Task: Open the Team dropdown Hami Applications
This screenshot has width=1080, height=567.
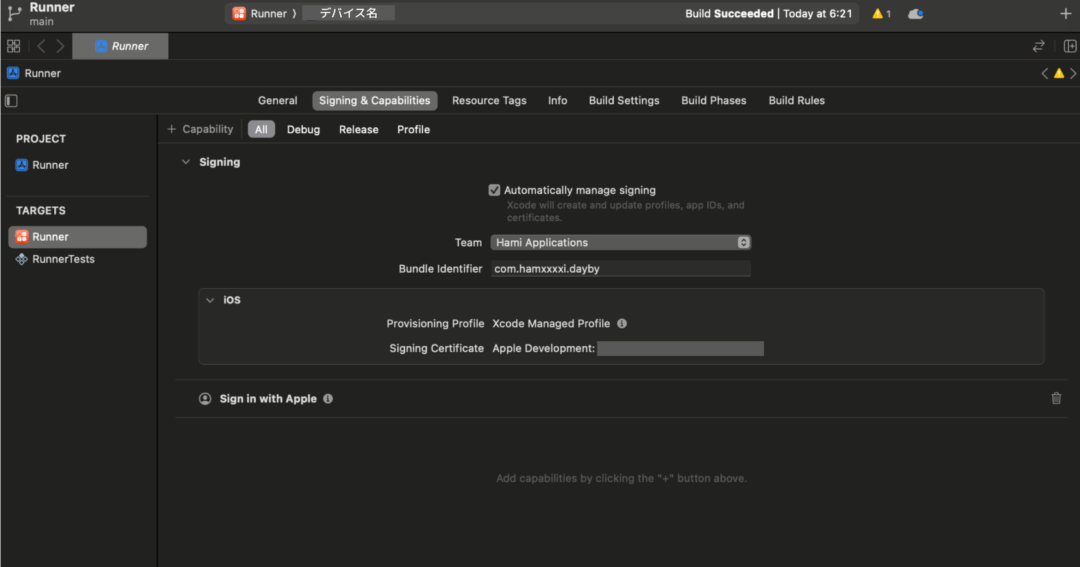Action: 621,243
